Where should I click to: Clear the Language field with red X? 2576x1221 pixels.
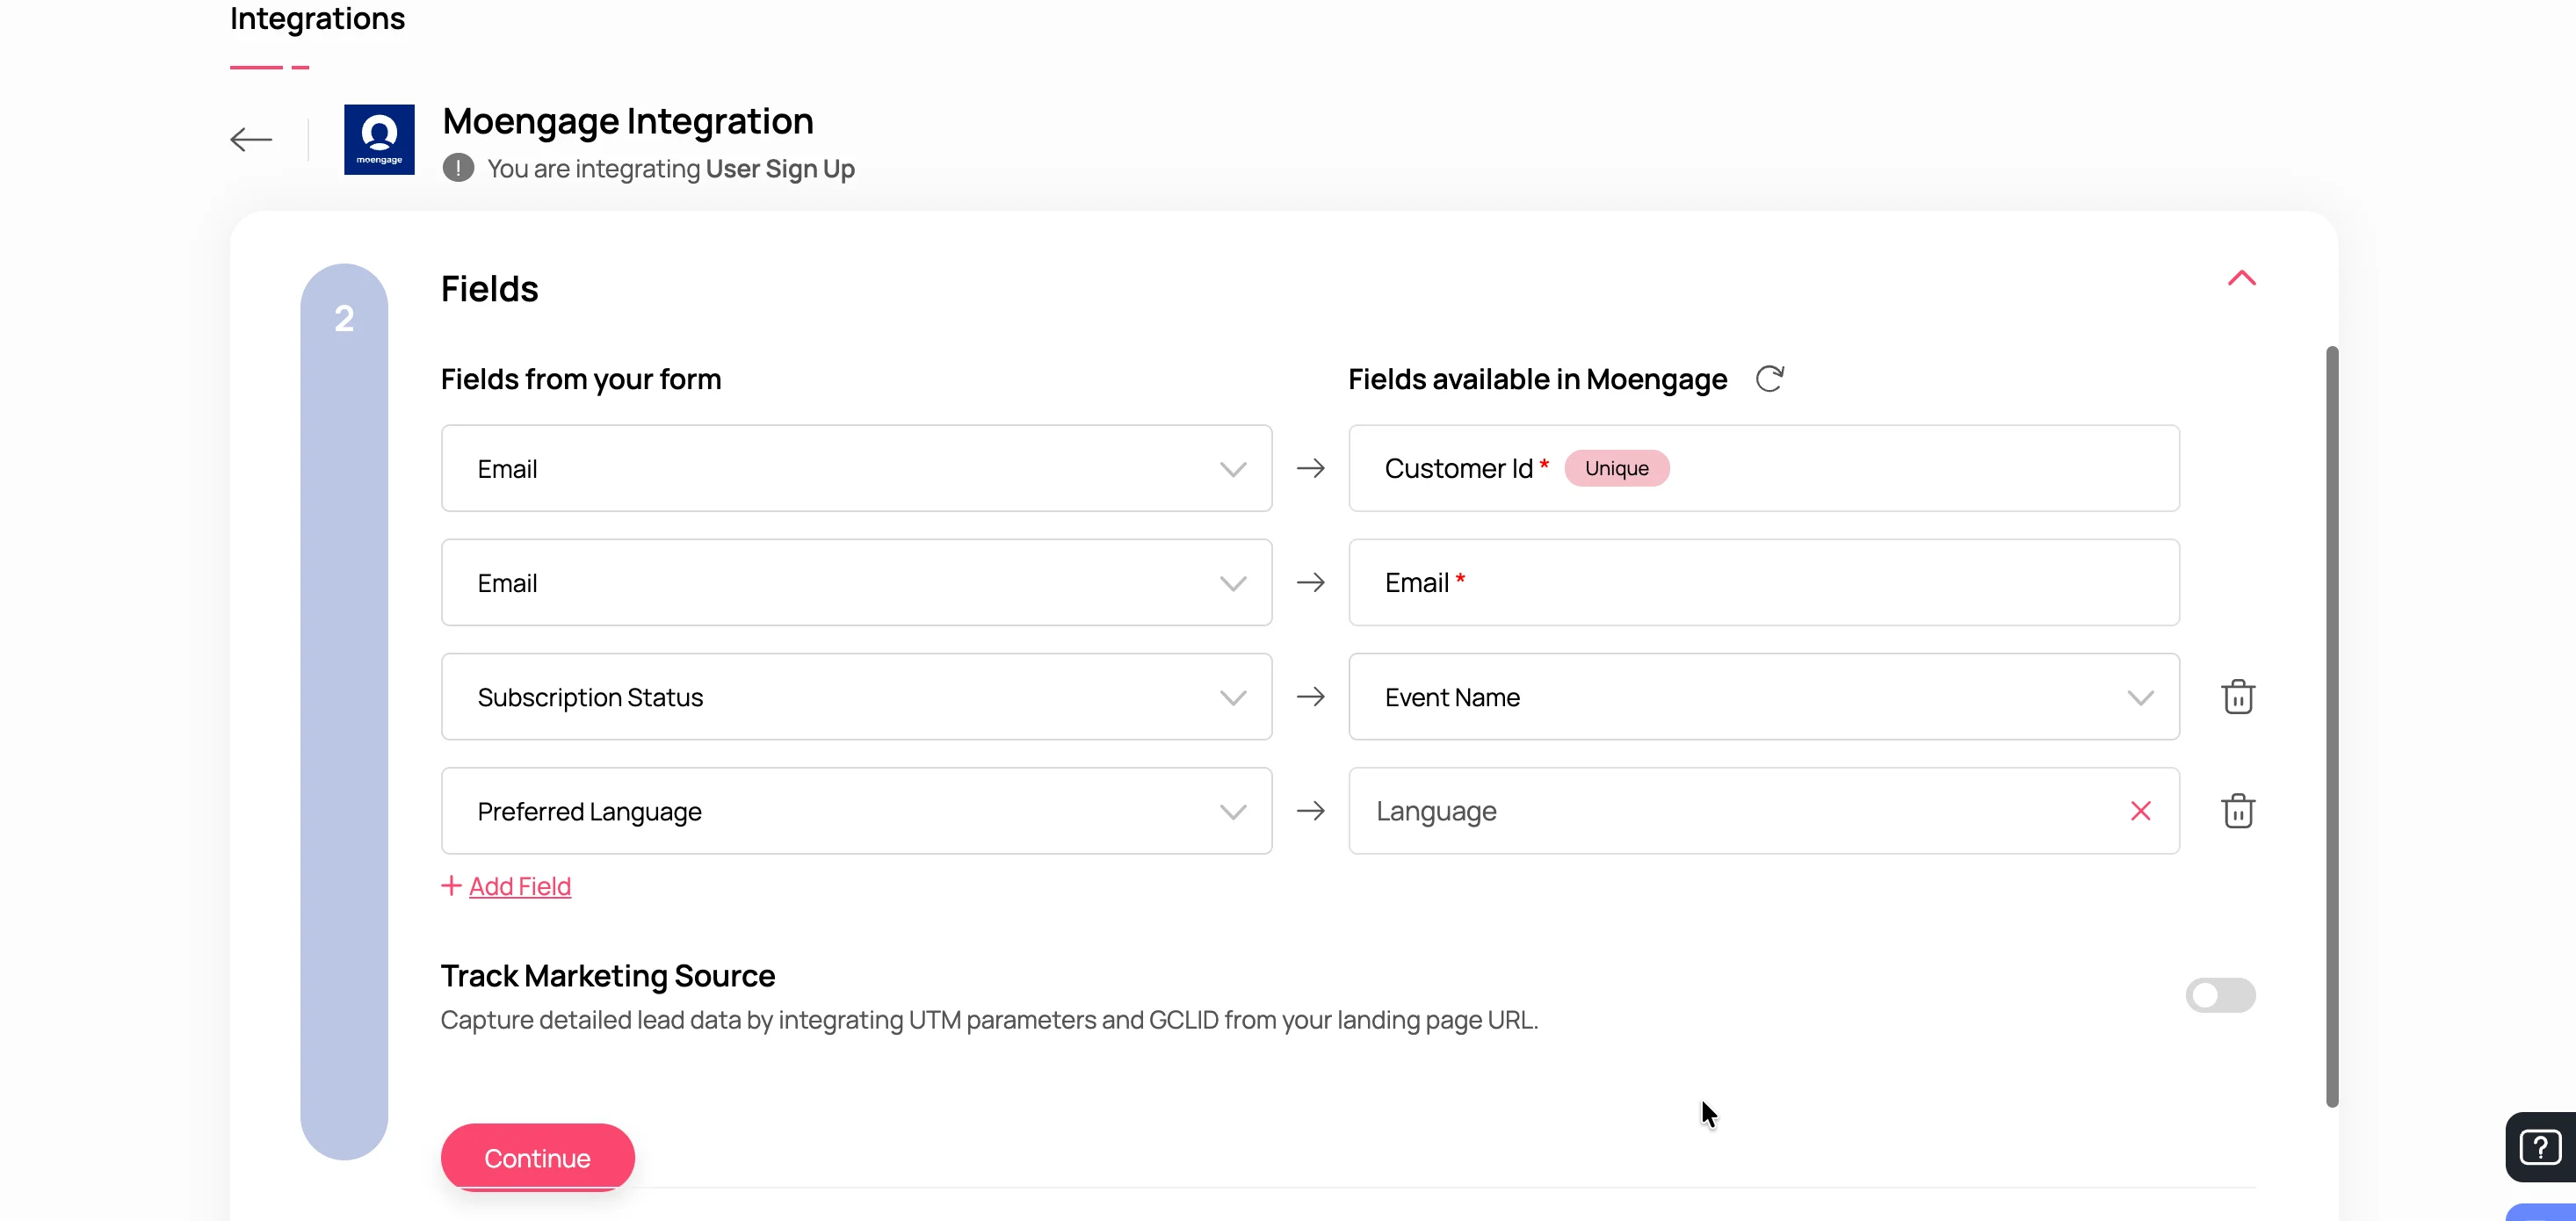click(x=2140, y=810)
